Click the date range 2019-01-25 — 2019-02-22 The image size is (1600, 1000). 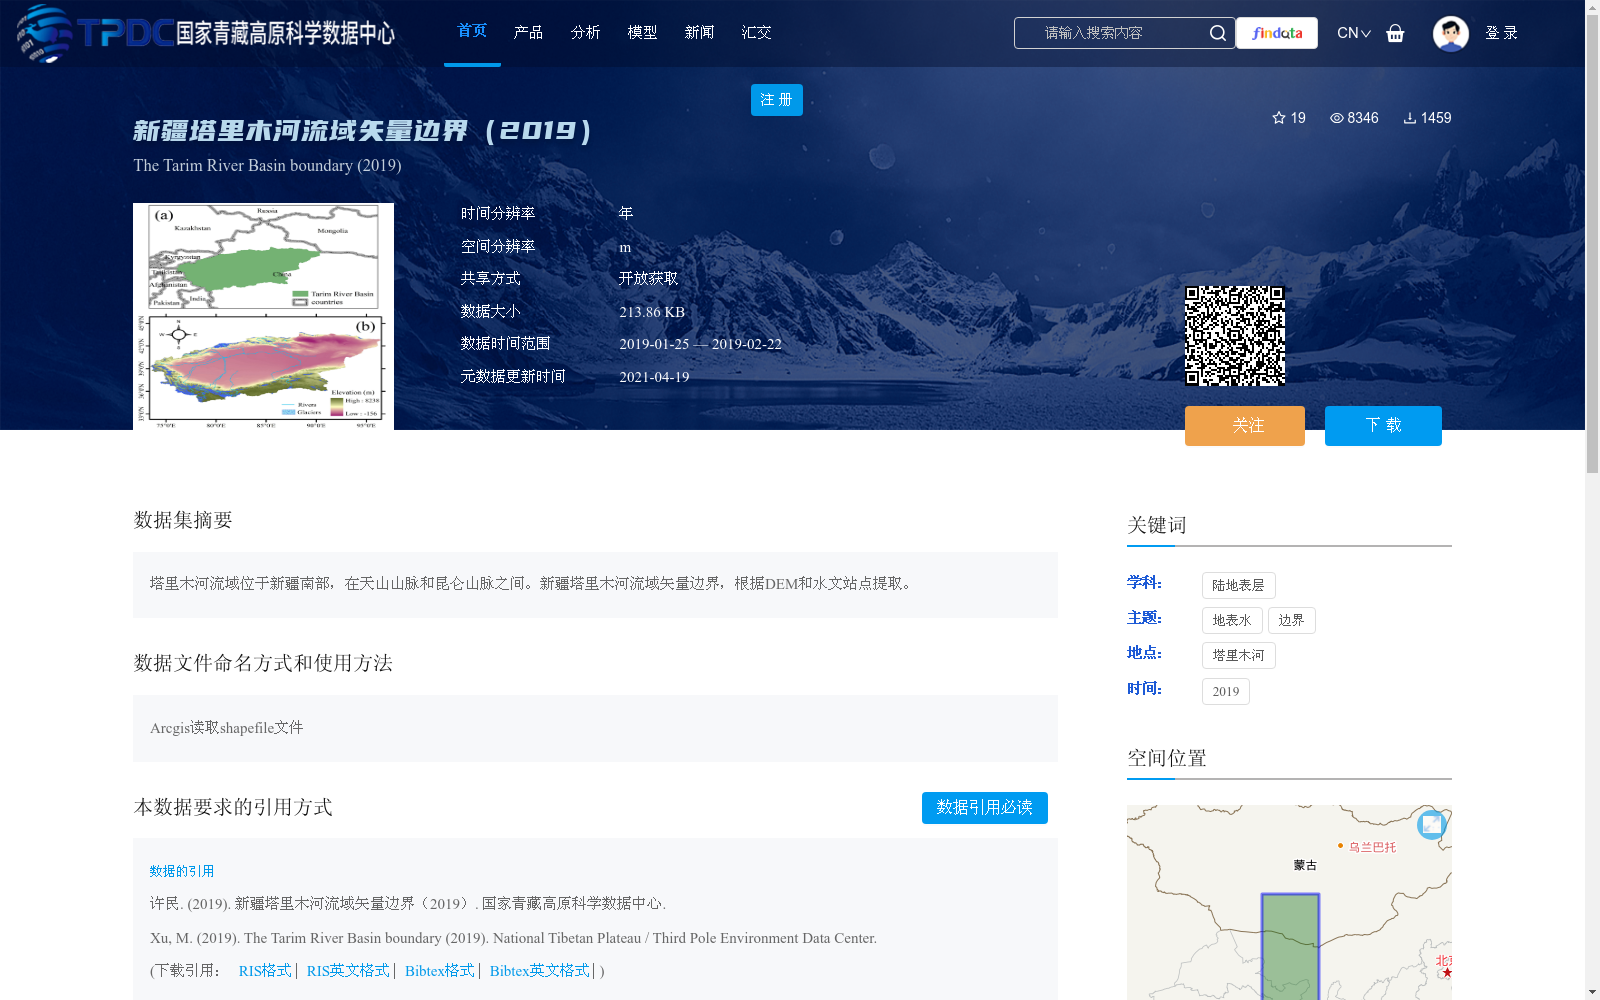(x=700, y=344)
